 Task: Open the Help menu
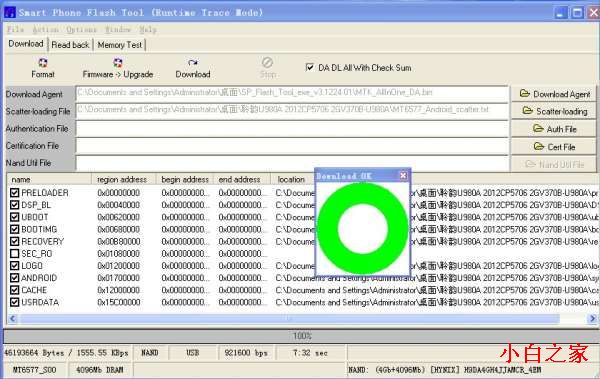point(148,29)
